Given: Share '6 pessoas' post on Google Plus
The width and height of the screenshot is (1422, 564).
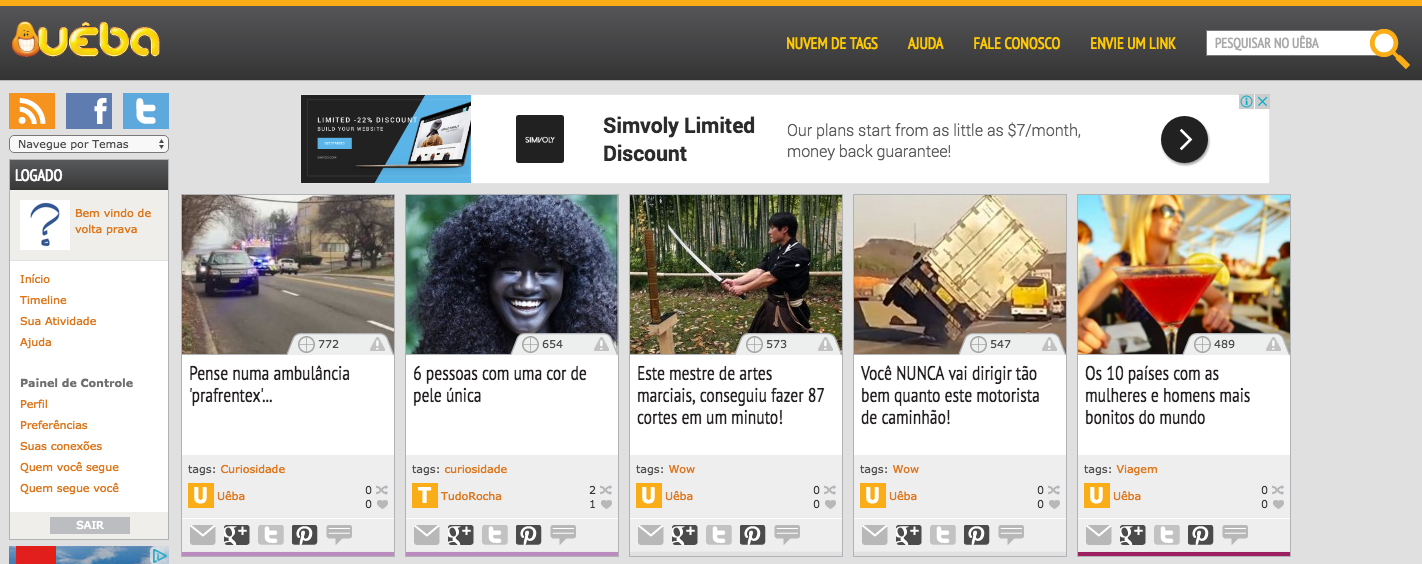Looking at the screenshot, I should 460,535.
